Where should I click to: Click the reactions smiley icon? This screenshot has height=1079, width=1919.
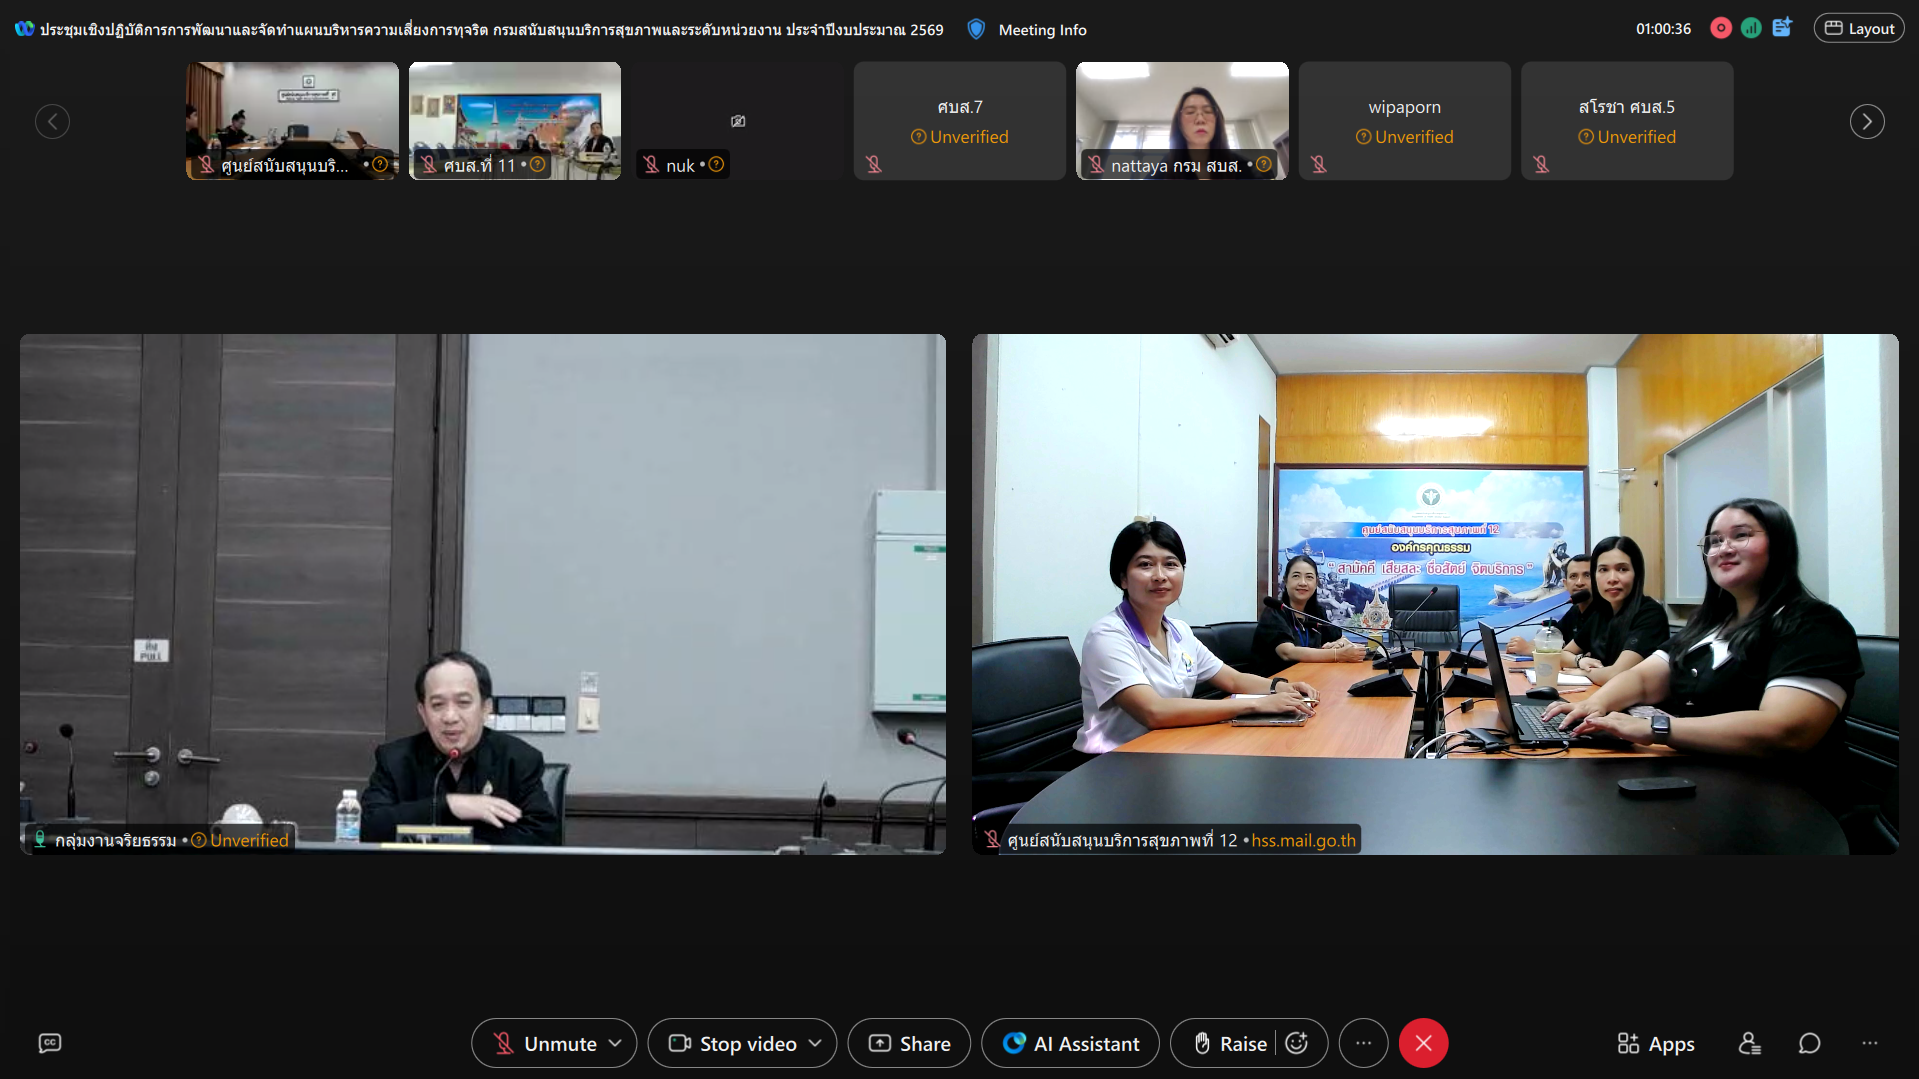click(x=1297, y=1043)
